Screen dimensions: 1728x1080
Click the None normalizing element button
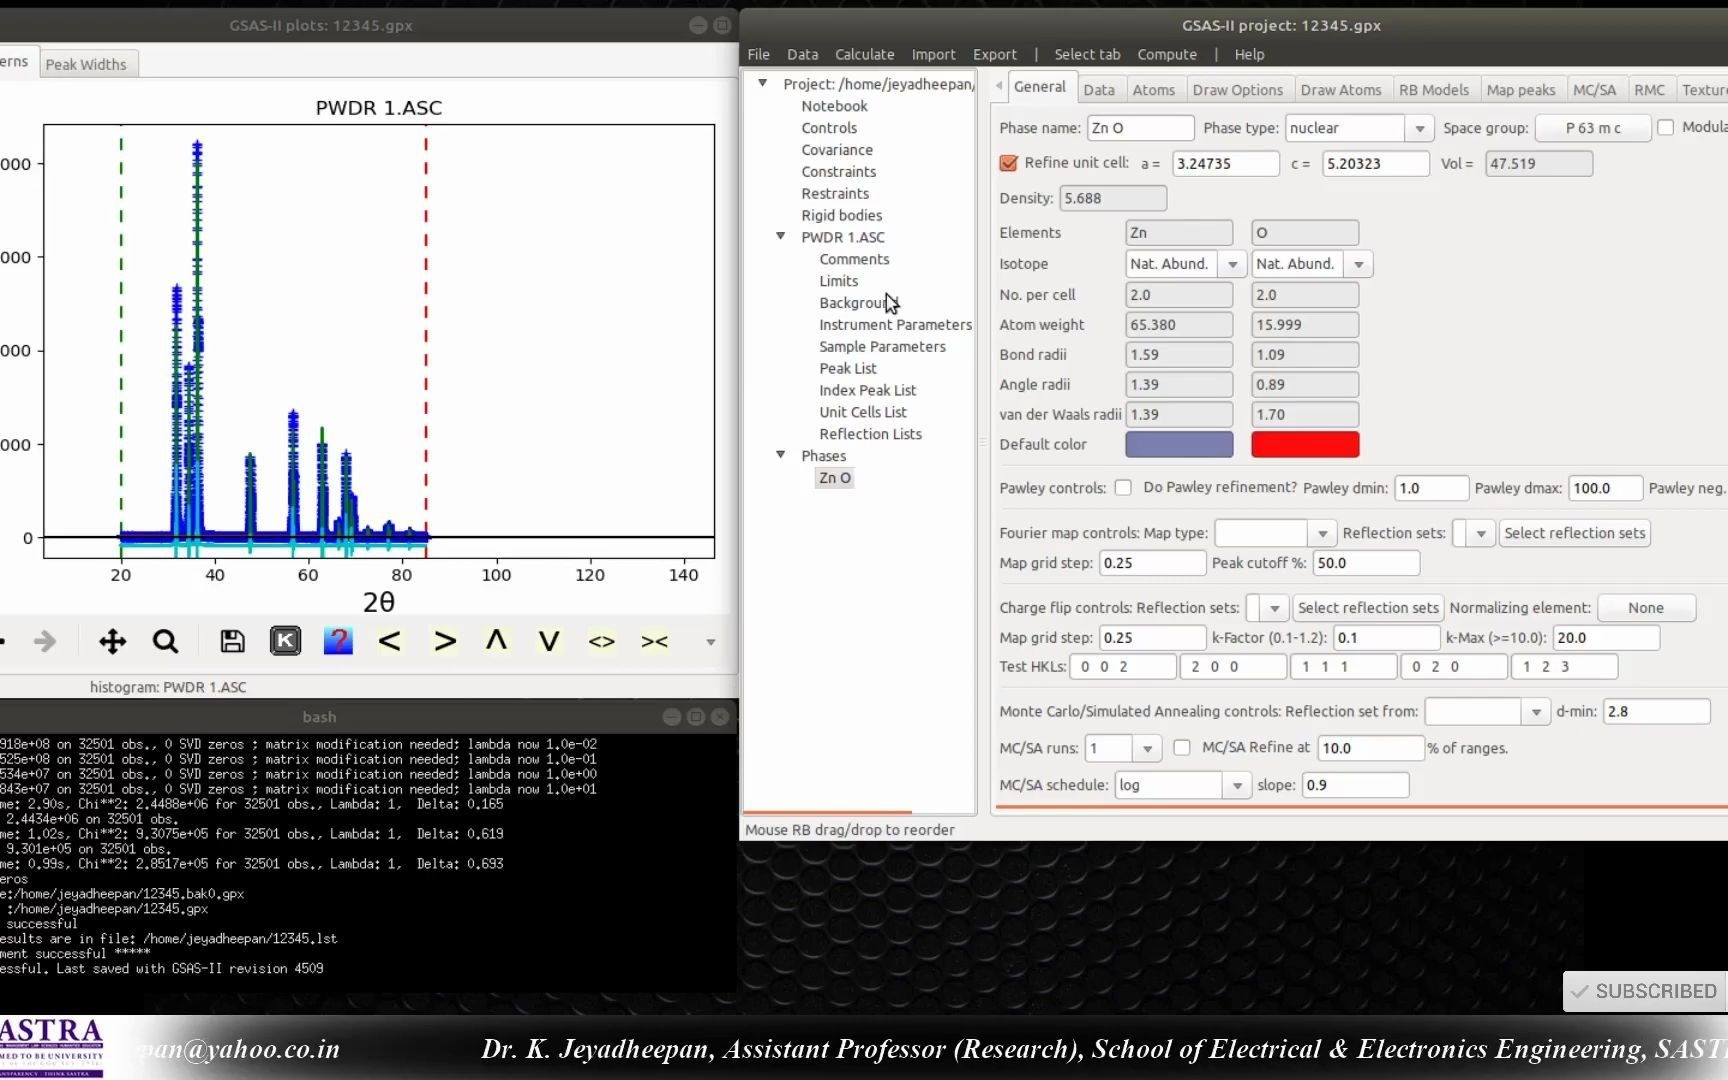tap(1646, 607)
